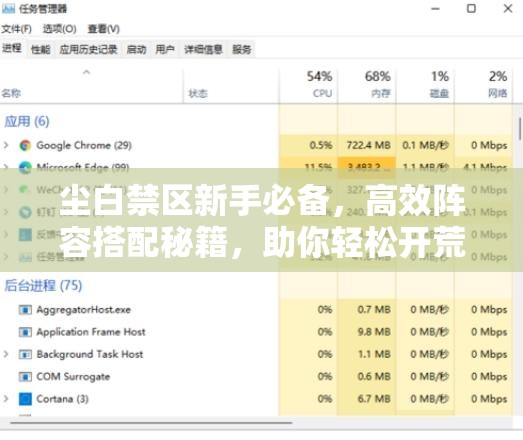The height and width of the screenshot is (440, 523).
Task: Expand the Microsoft Edge (99) process group
Action: click(6, 167)
